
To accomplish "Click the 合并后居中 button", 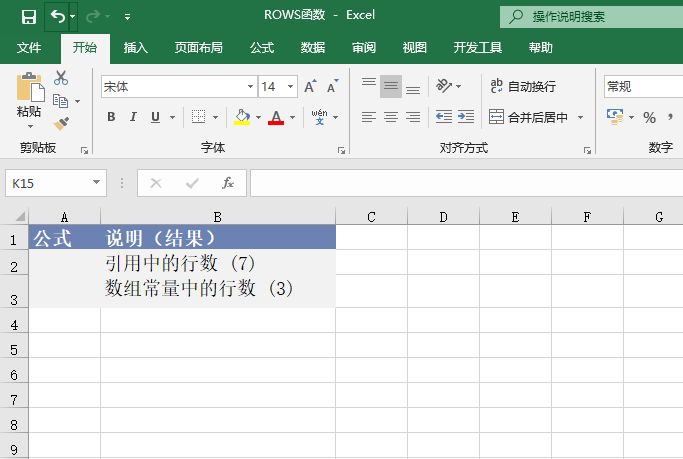I will pos(528,117).
